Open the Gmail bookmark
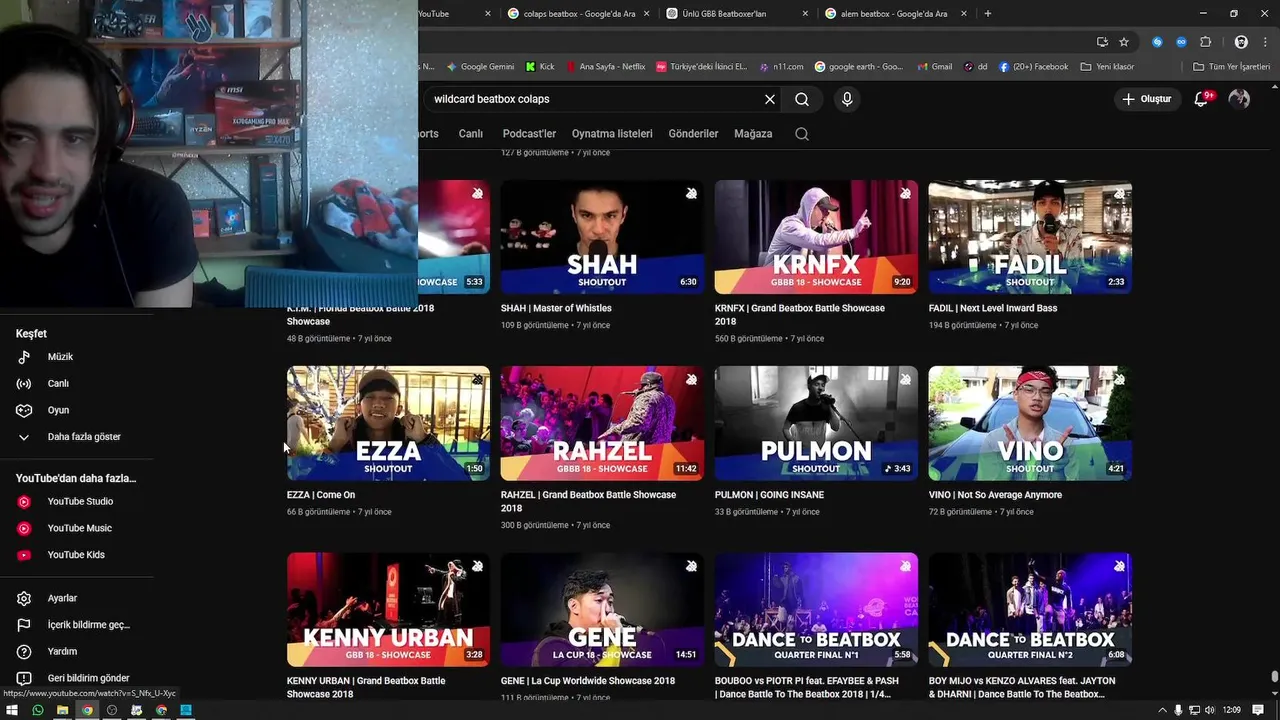 pos(934,67)
